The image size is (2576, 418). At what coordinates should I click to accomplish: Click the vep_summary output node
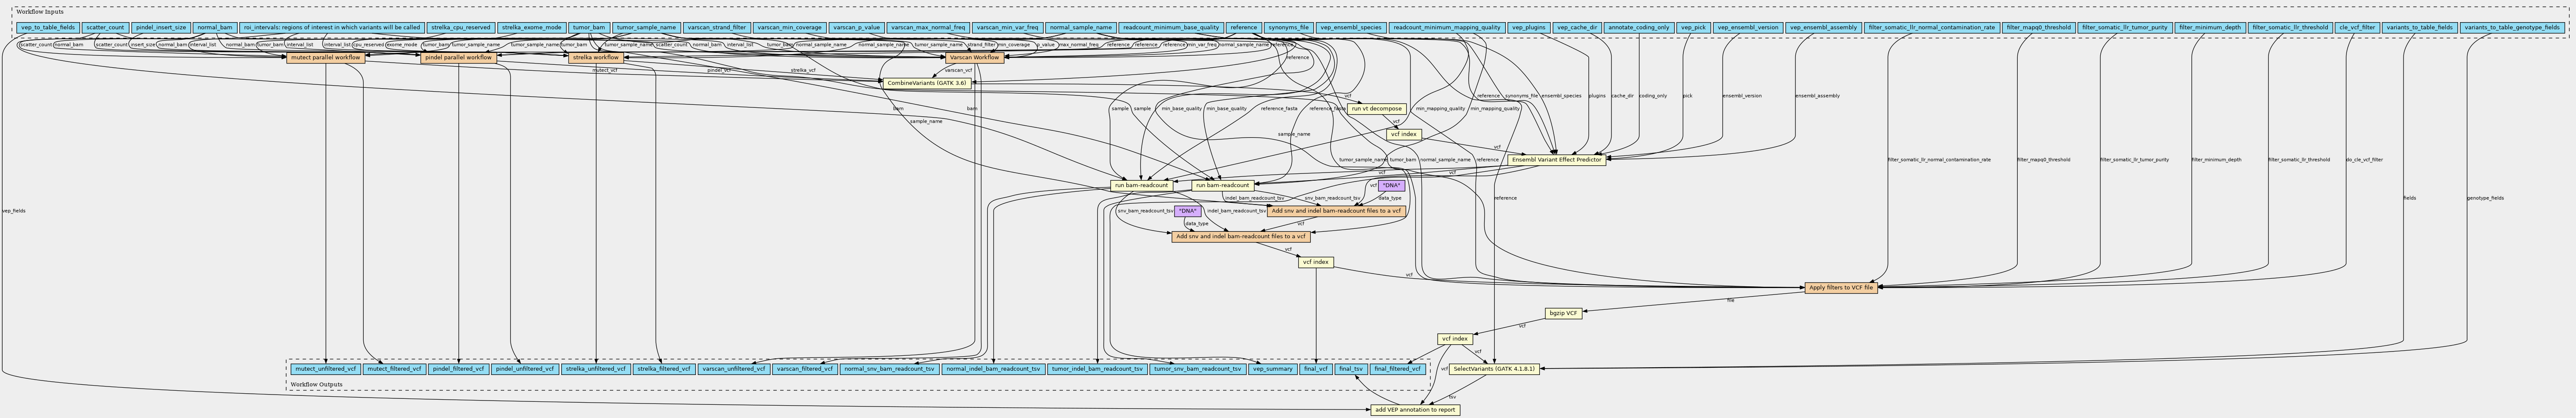coord(1273,369)
